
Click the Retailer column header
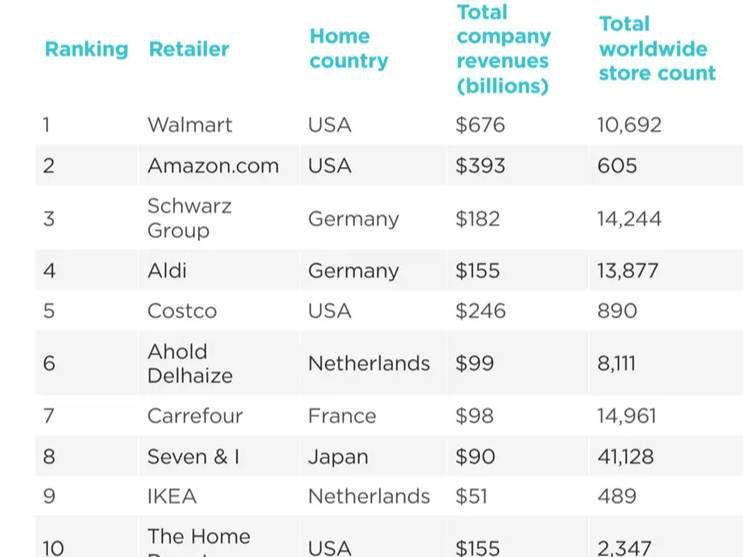188,49
